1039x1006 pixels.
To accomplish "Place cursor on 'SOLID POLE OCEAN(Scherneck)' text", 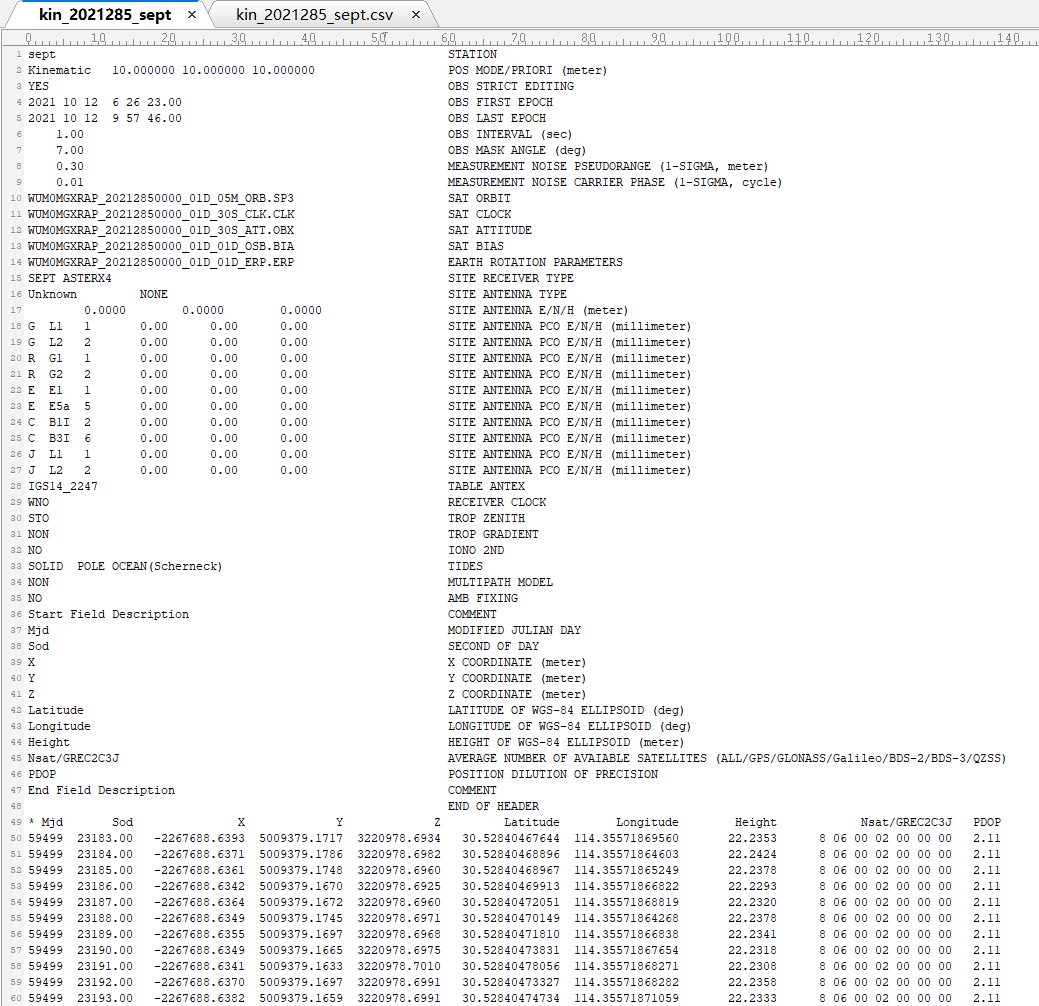I will click(125, 566).
